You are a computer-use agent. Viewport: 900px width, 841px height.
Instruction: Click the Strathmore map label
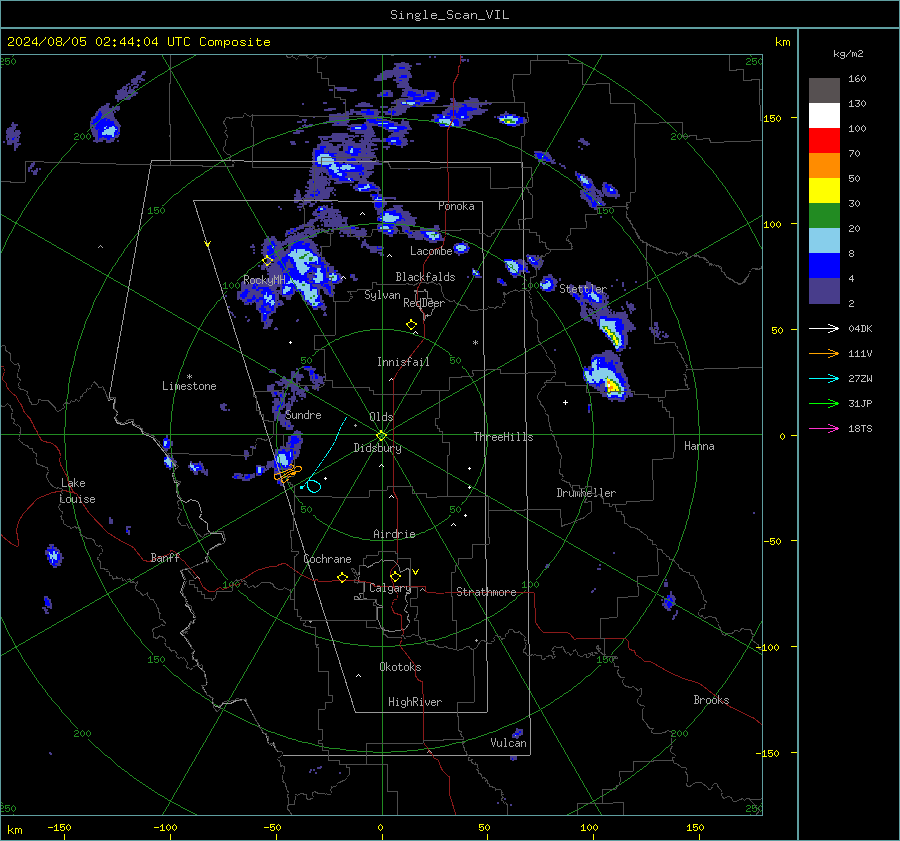point(486,592)
